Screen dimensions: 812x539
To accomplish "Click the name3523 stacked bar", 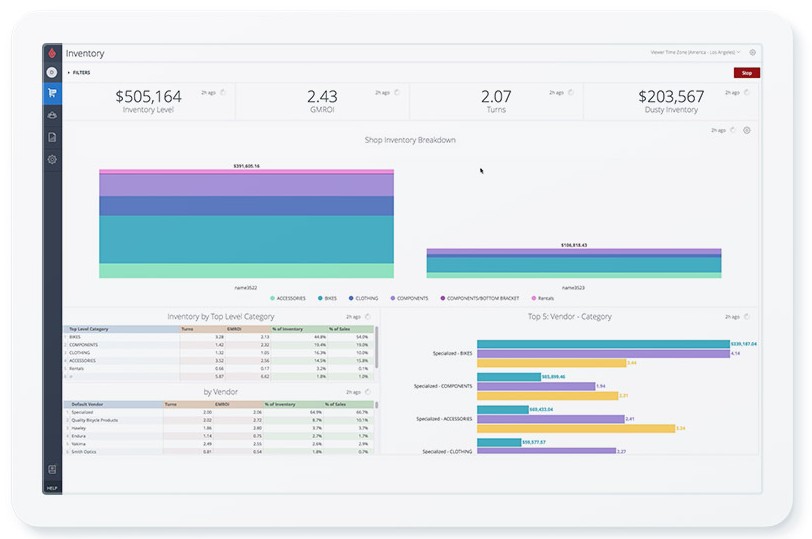I will coord(574,263).
